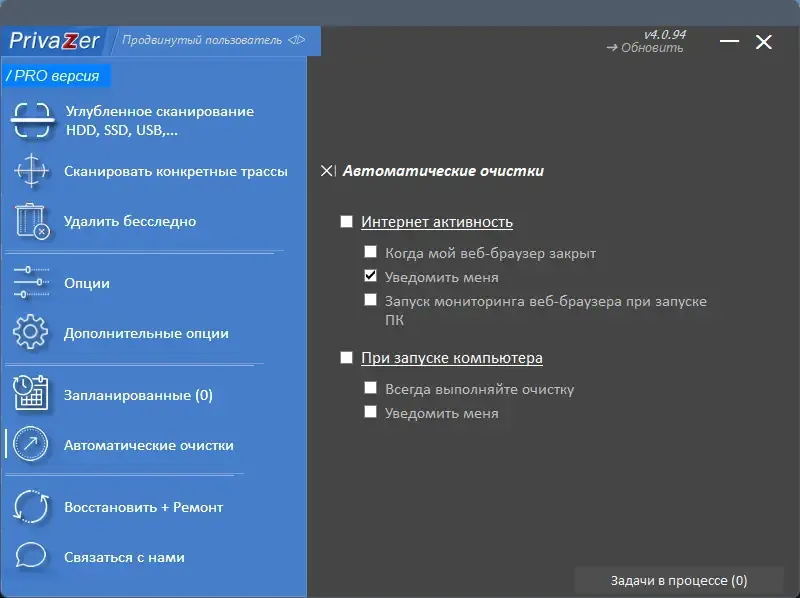The width and height of the screenshot is (800, 598).
Task: Click the deep scan HDD/SSD/USB icon
Action: (32, 121)
